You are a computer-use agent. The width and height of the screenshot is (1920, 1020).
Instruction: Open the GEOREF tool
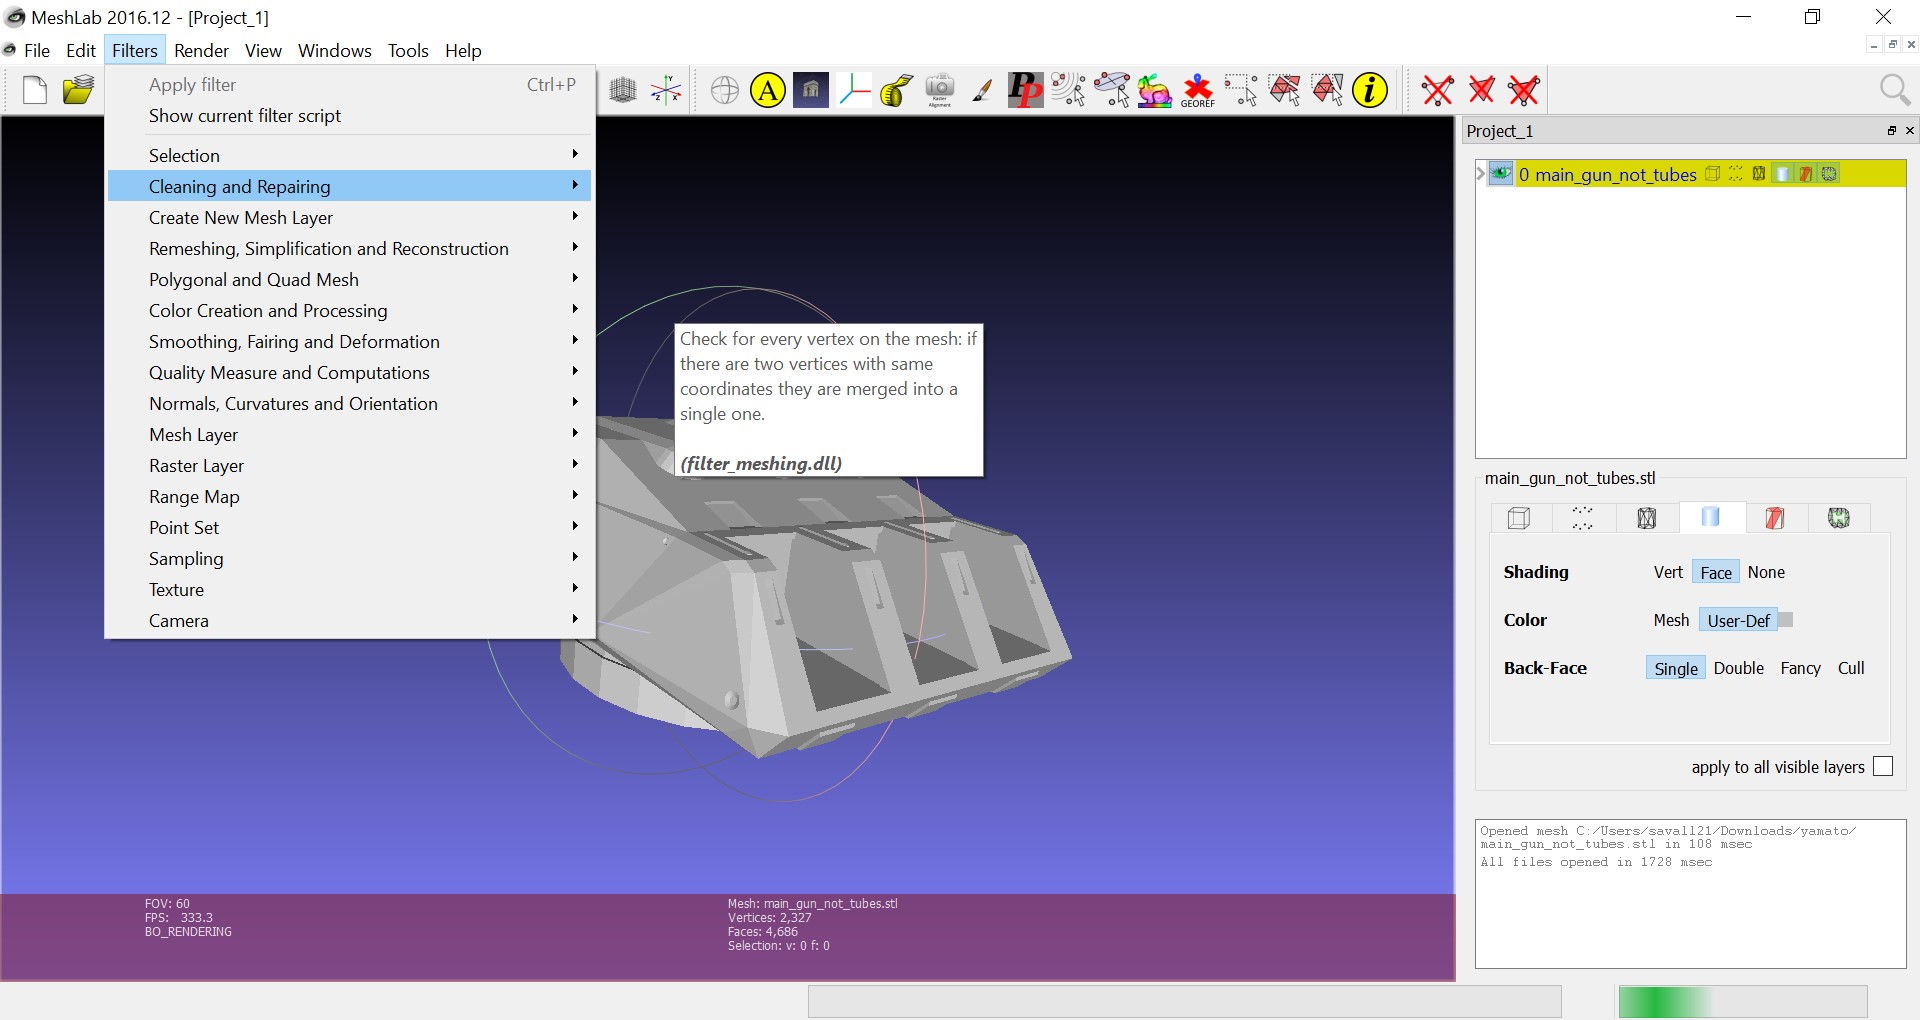1198,91
